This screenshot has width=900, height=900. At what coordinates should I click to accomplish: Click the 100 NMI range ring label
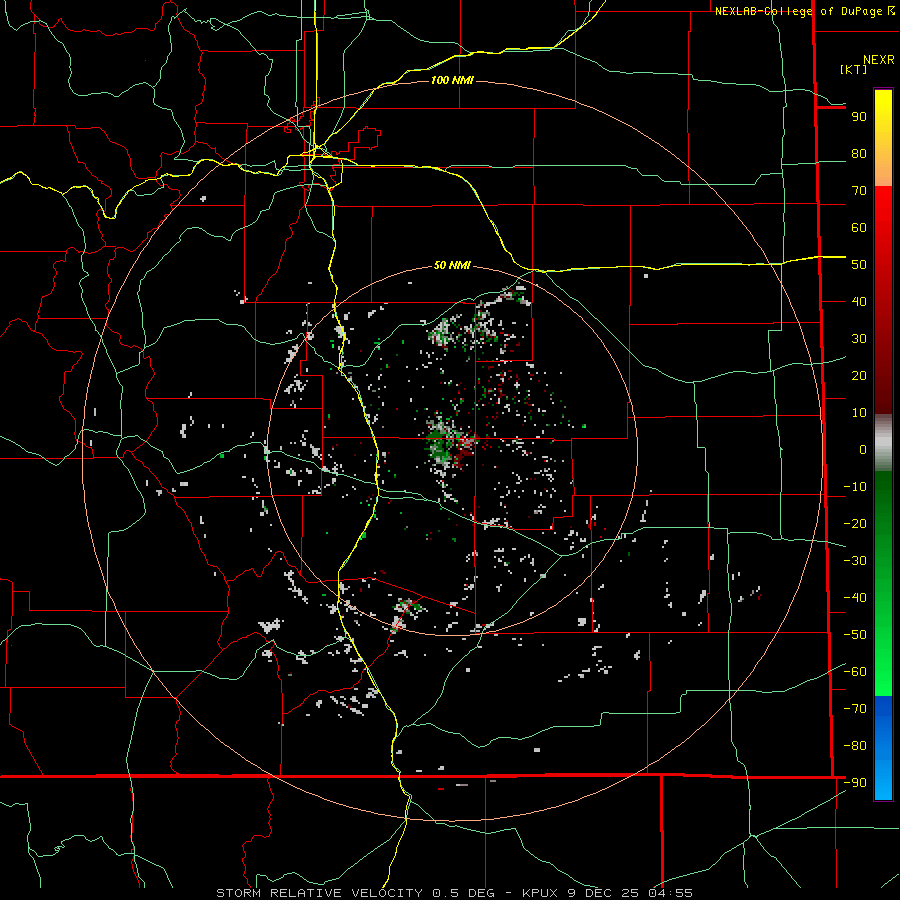tap(452, 80)
